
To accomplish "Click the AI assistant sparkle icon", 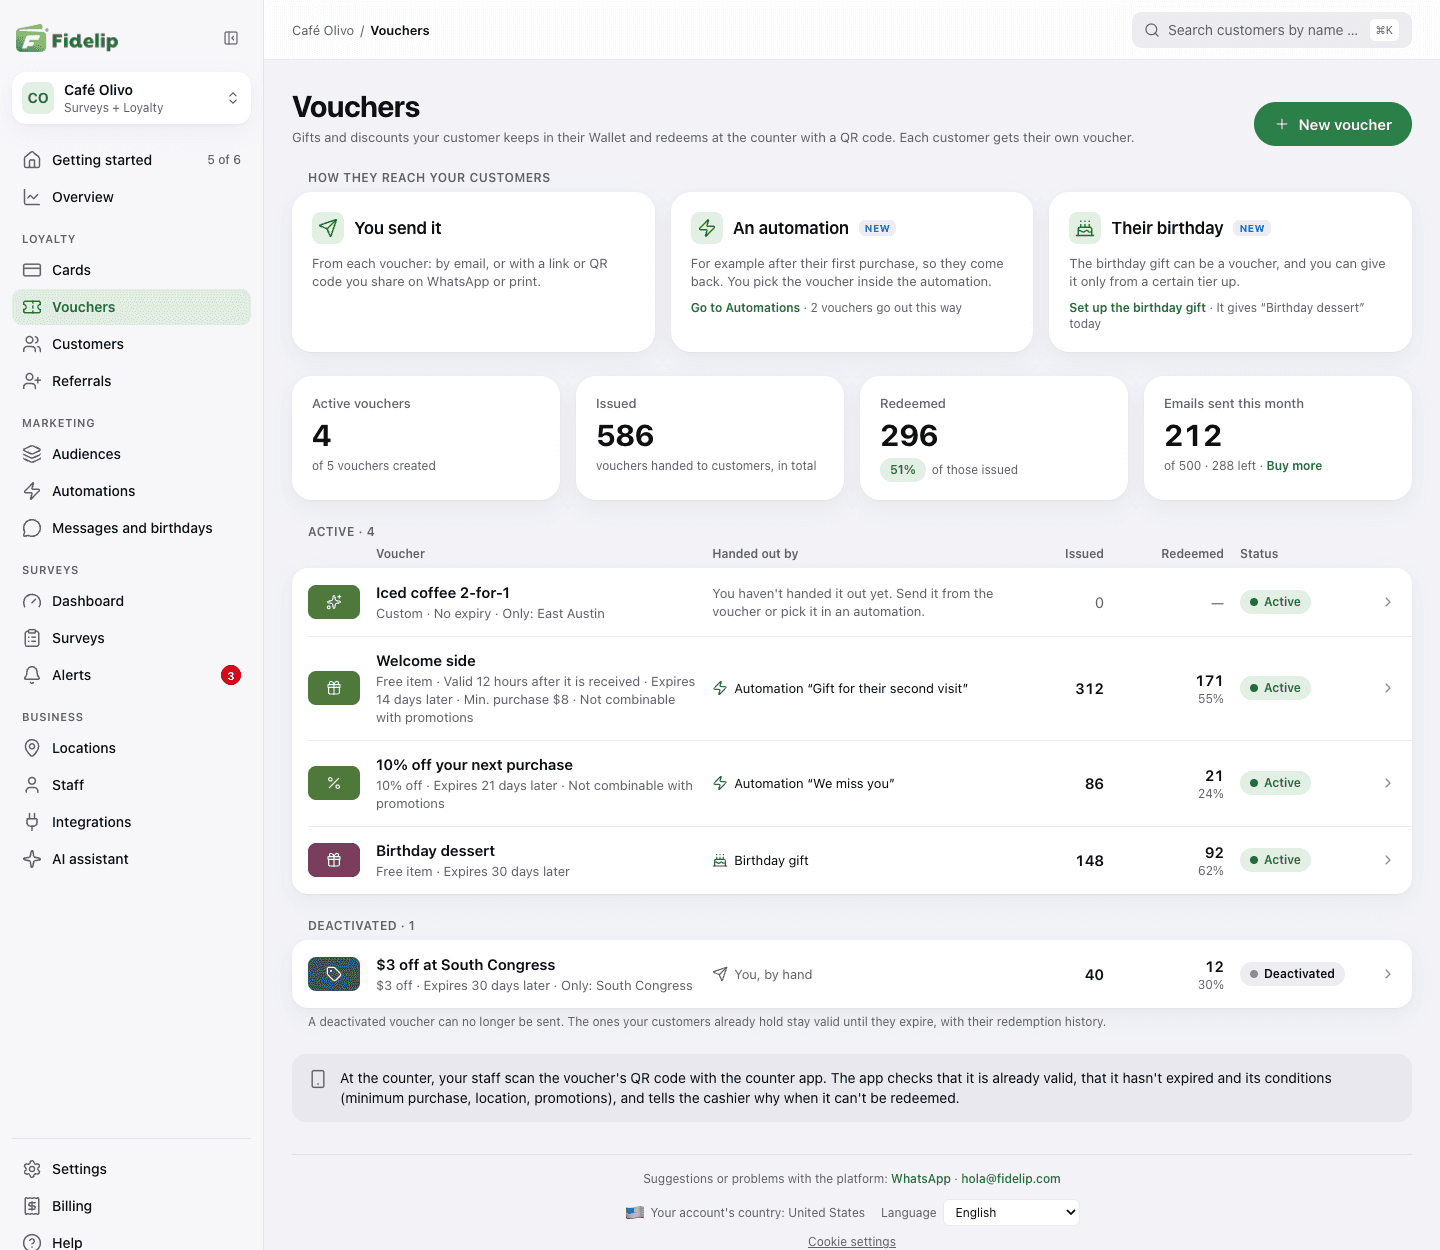I will (32, 859).
